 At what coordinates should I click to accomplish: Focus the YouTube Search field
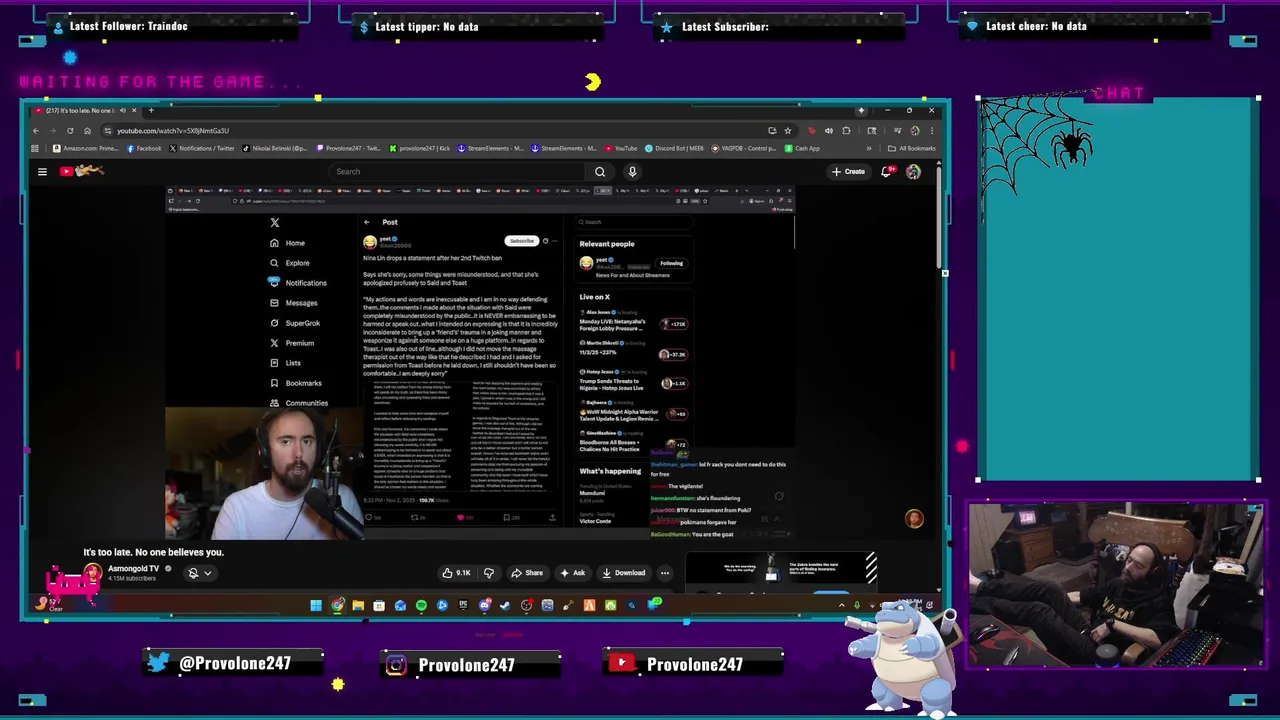click(x=455, y=171)
